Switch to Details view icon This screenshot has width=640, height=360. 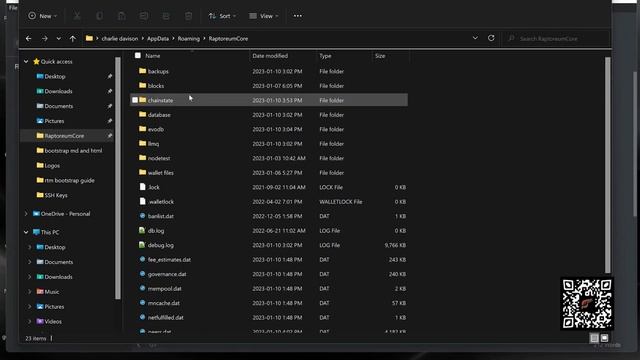pos(594,338)
